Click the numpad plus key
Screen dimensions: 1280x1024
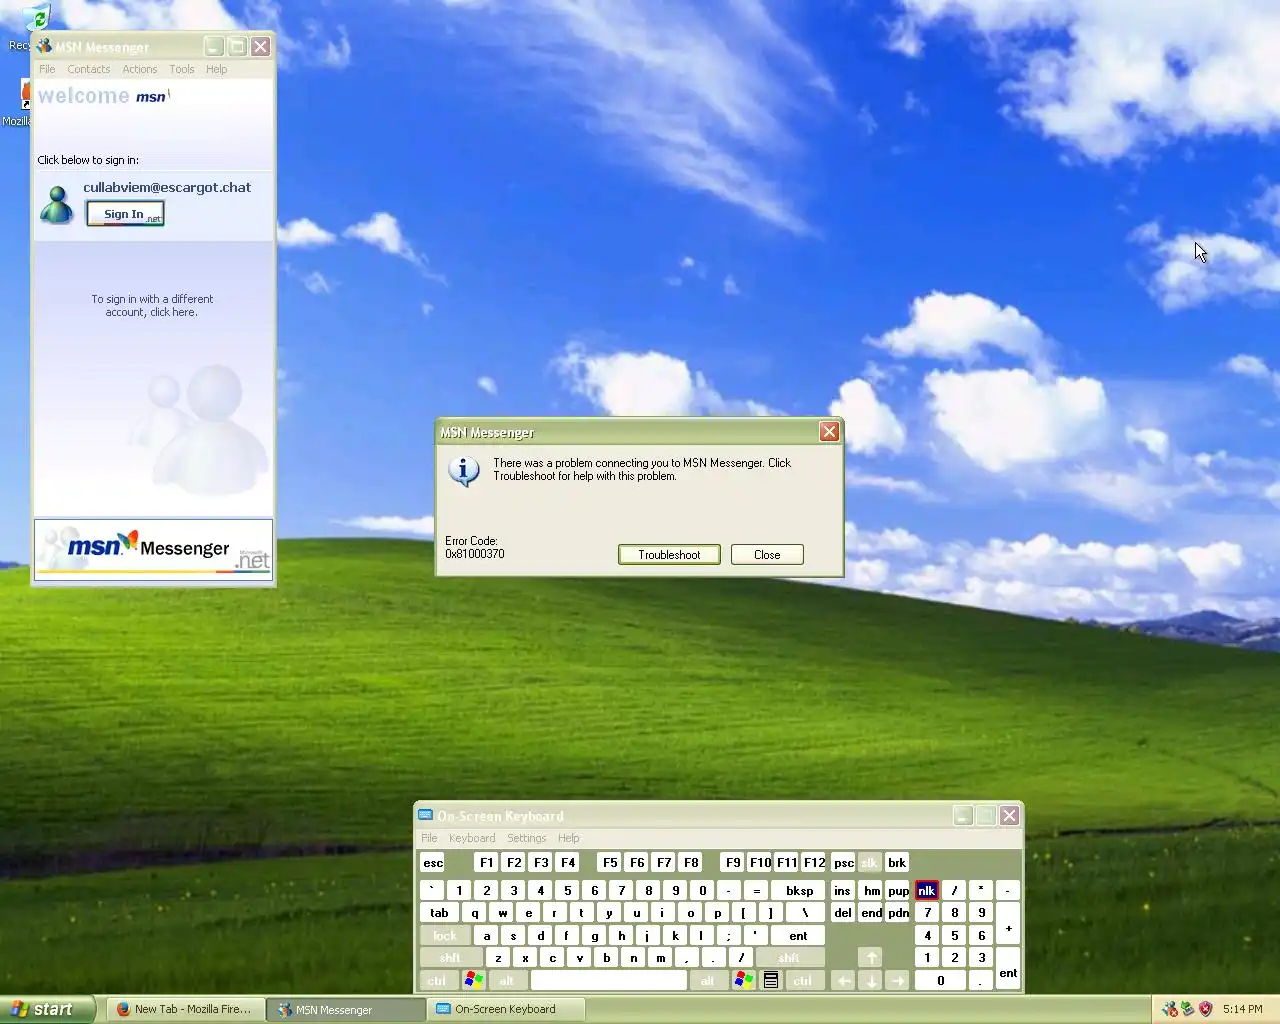coord(1008,924)
